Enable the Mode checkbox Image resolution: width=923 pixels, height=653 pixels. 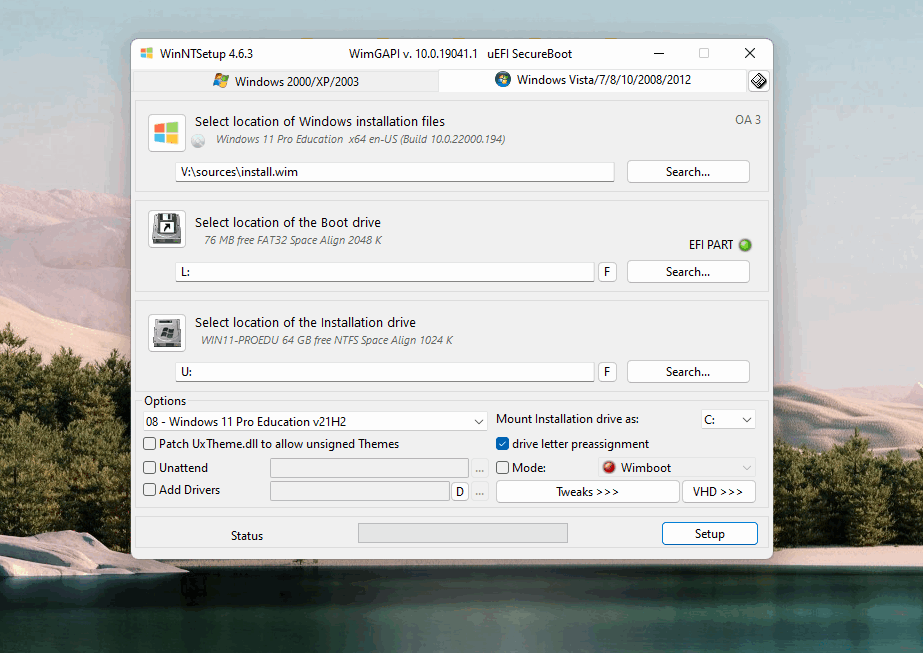502,468
